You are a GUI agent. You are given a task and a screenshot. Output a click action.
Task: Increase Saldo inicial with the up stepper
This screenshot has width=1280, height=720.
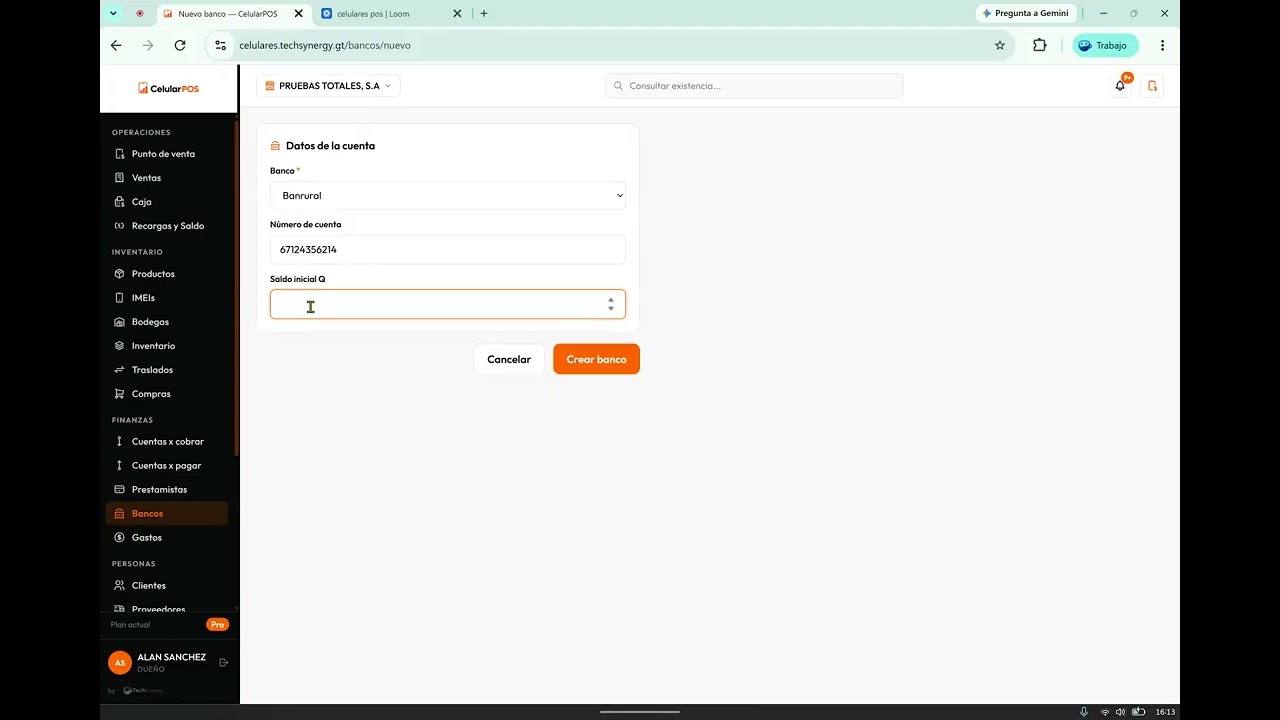(611, 299)
